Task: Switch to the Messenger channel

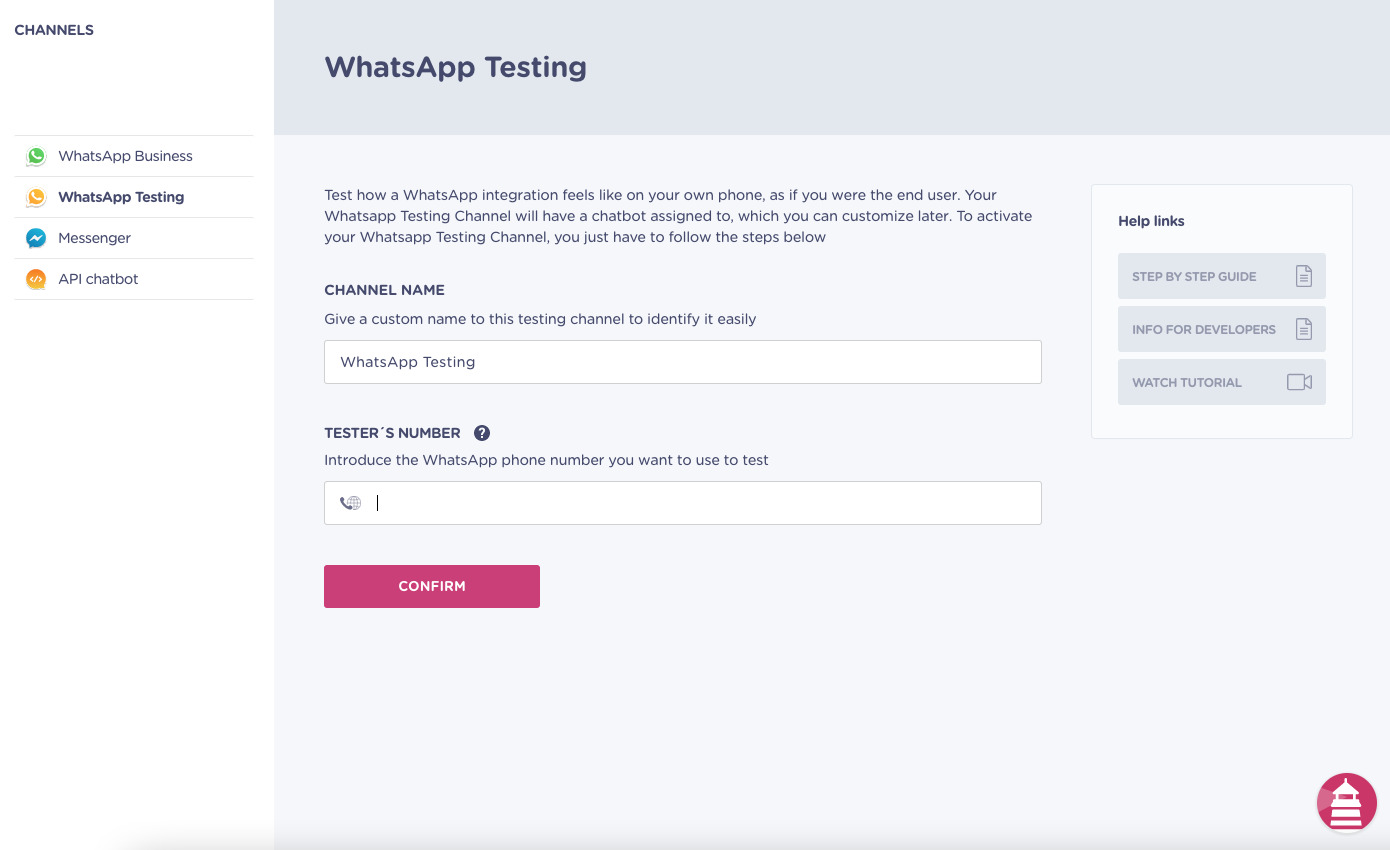Action: (x=94, y=238)
